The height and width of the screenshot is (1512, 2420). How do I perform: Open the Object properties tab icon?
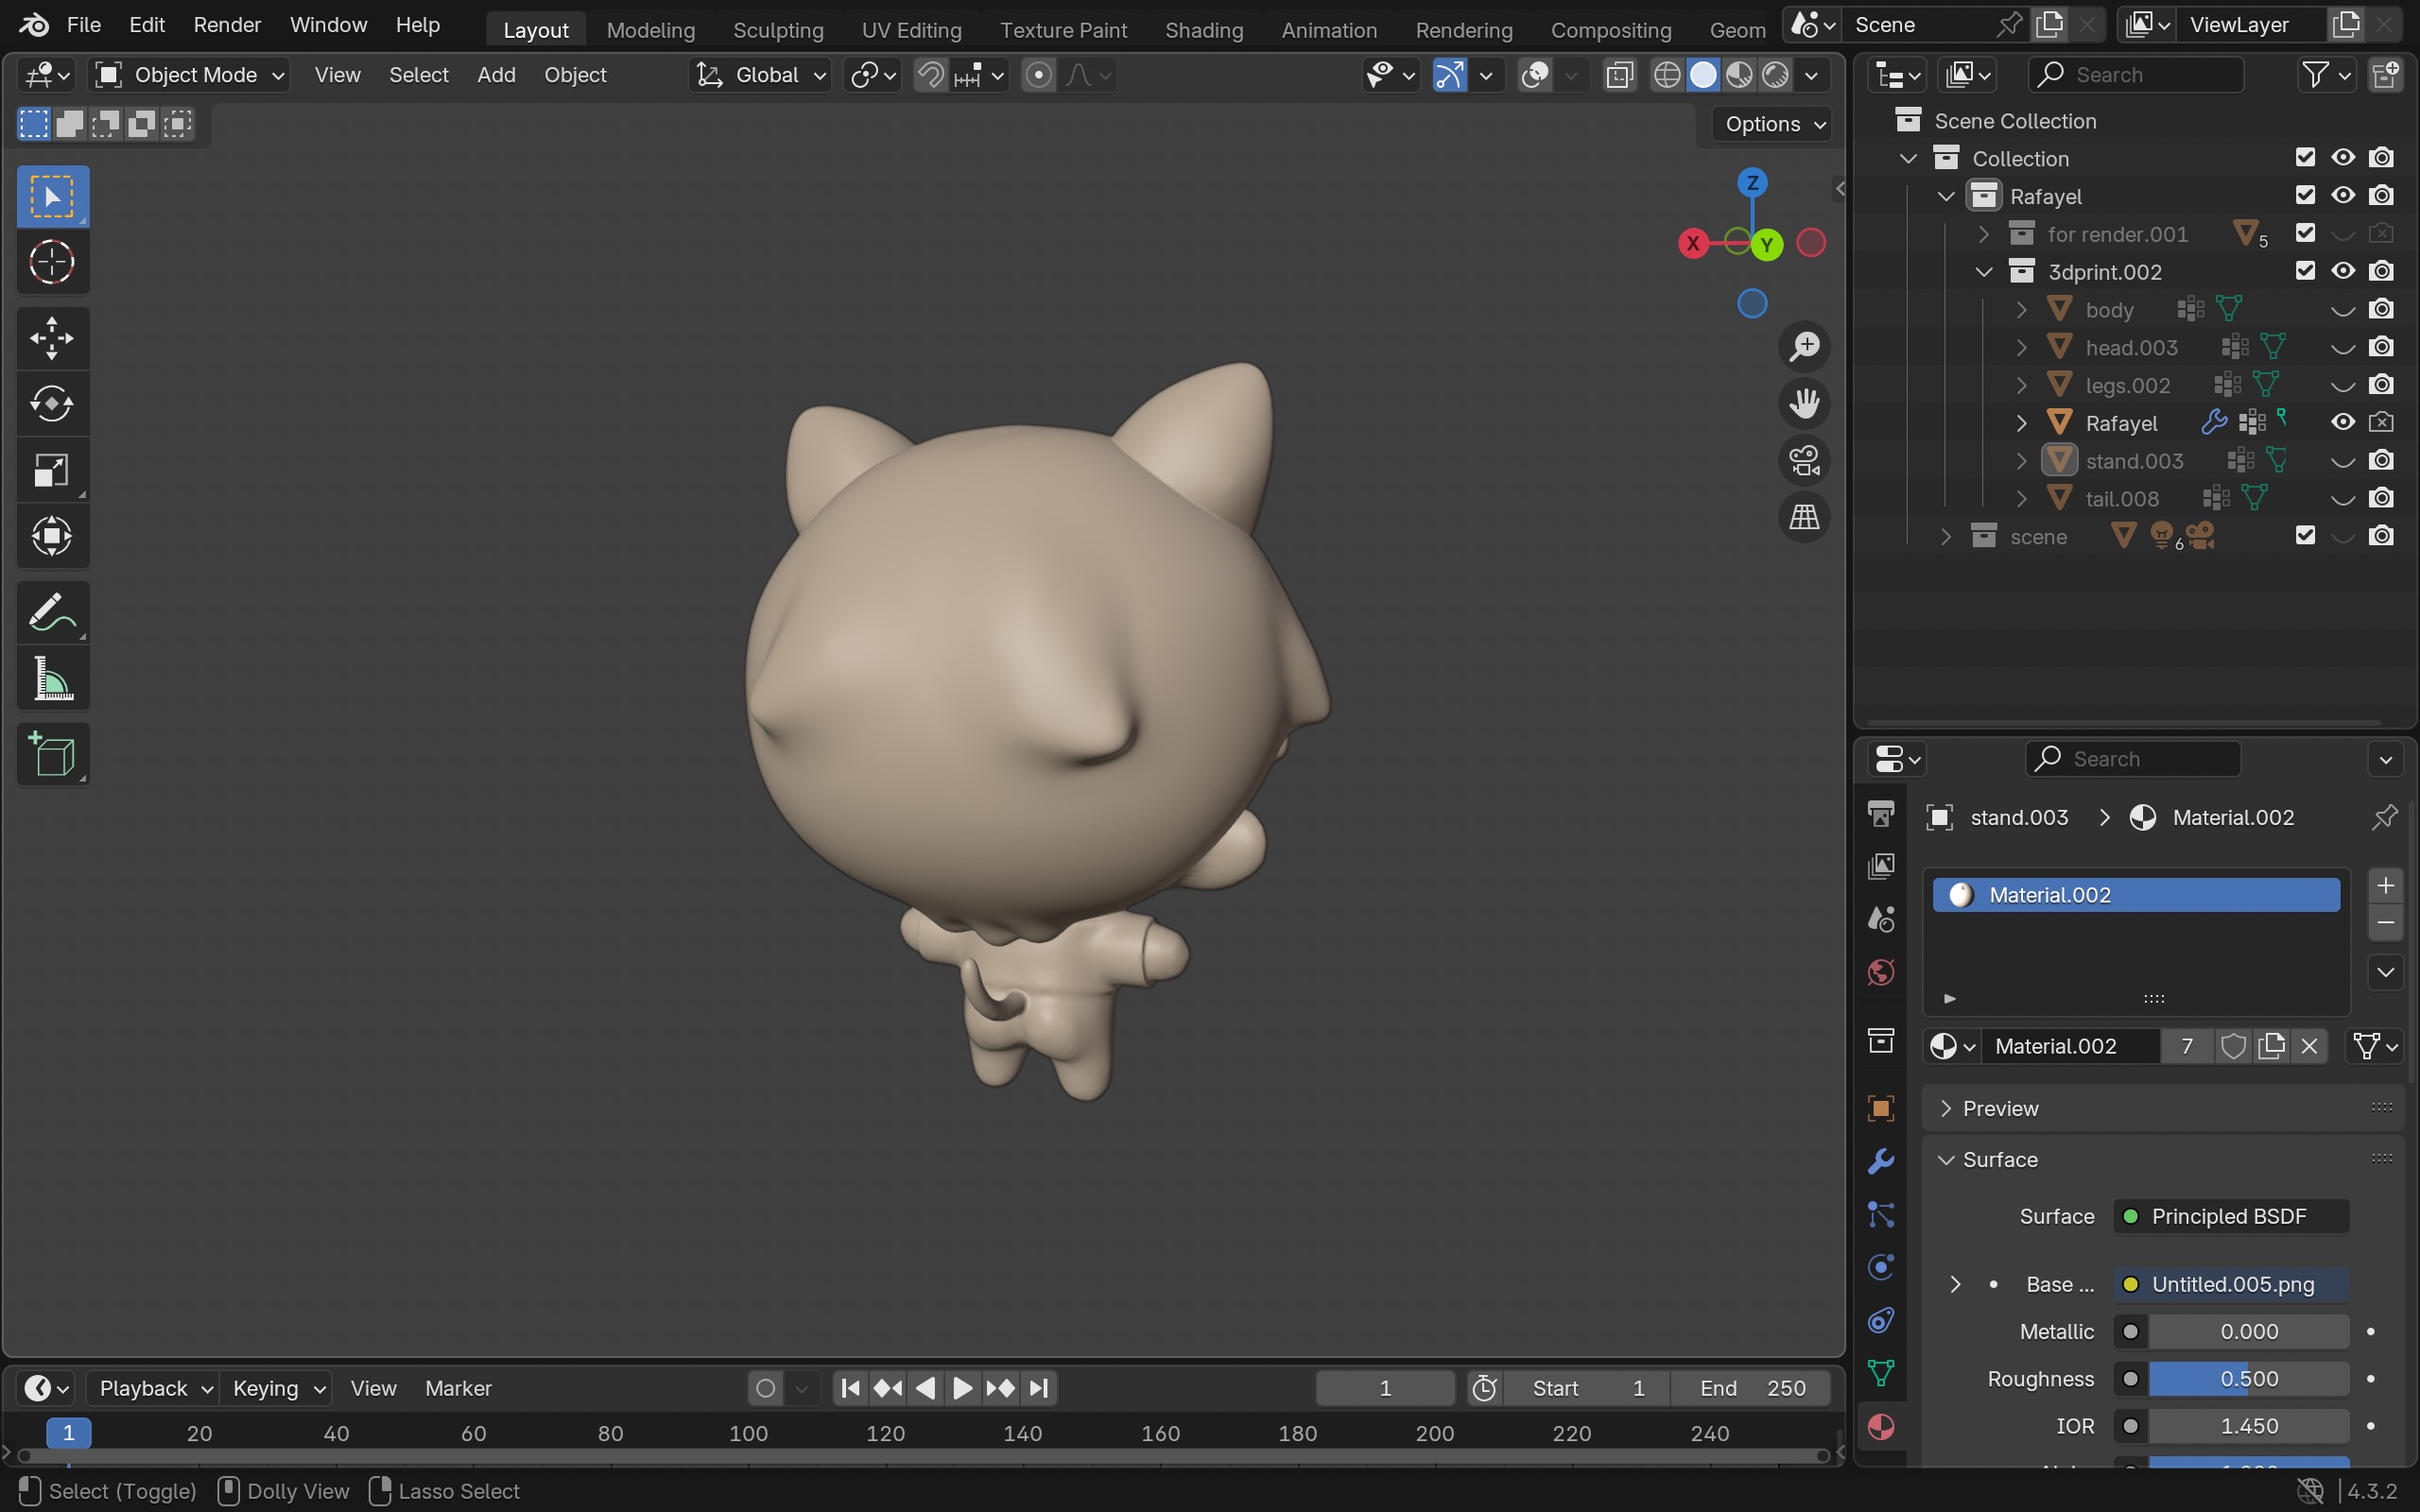(1881, 1108)
